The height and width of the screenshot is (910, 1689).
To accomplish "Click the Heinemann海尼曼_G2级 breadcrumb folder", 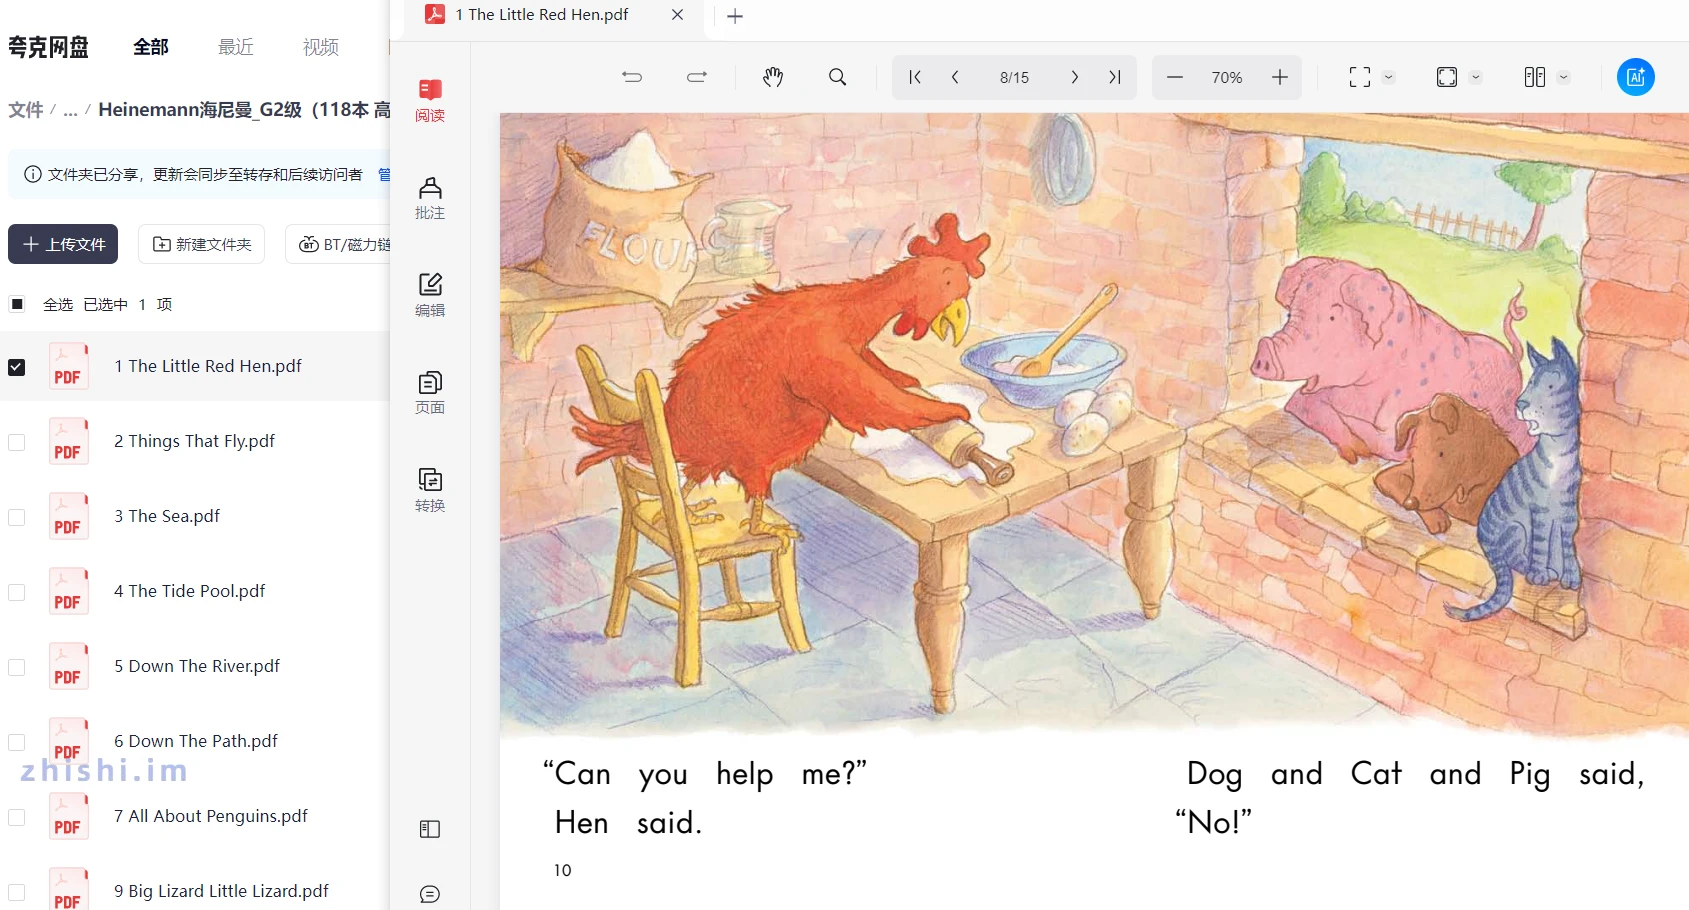I will click(x=244, y=110).
